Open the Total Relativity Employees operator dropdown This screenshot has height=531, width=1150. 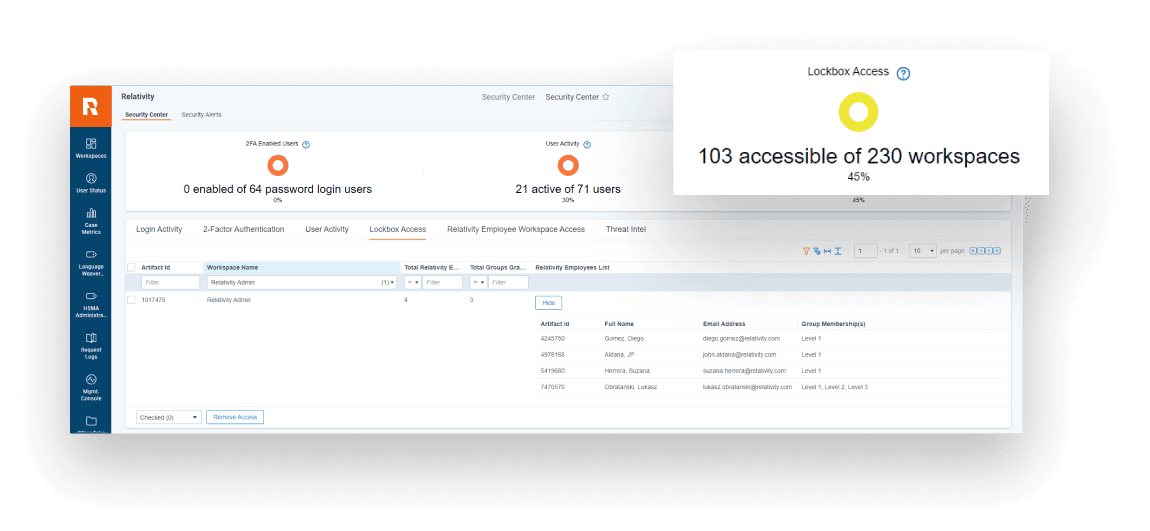click(413, 282)
